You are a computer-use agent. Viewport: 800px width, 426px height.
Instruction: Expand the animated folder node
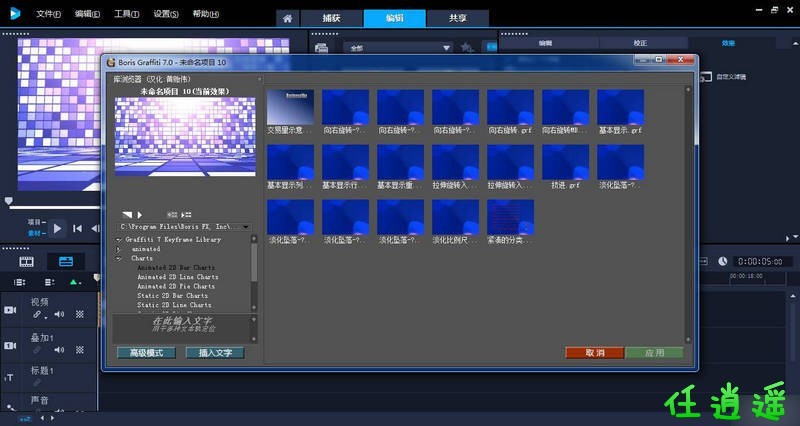[x=119, y=249]
